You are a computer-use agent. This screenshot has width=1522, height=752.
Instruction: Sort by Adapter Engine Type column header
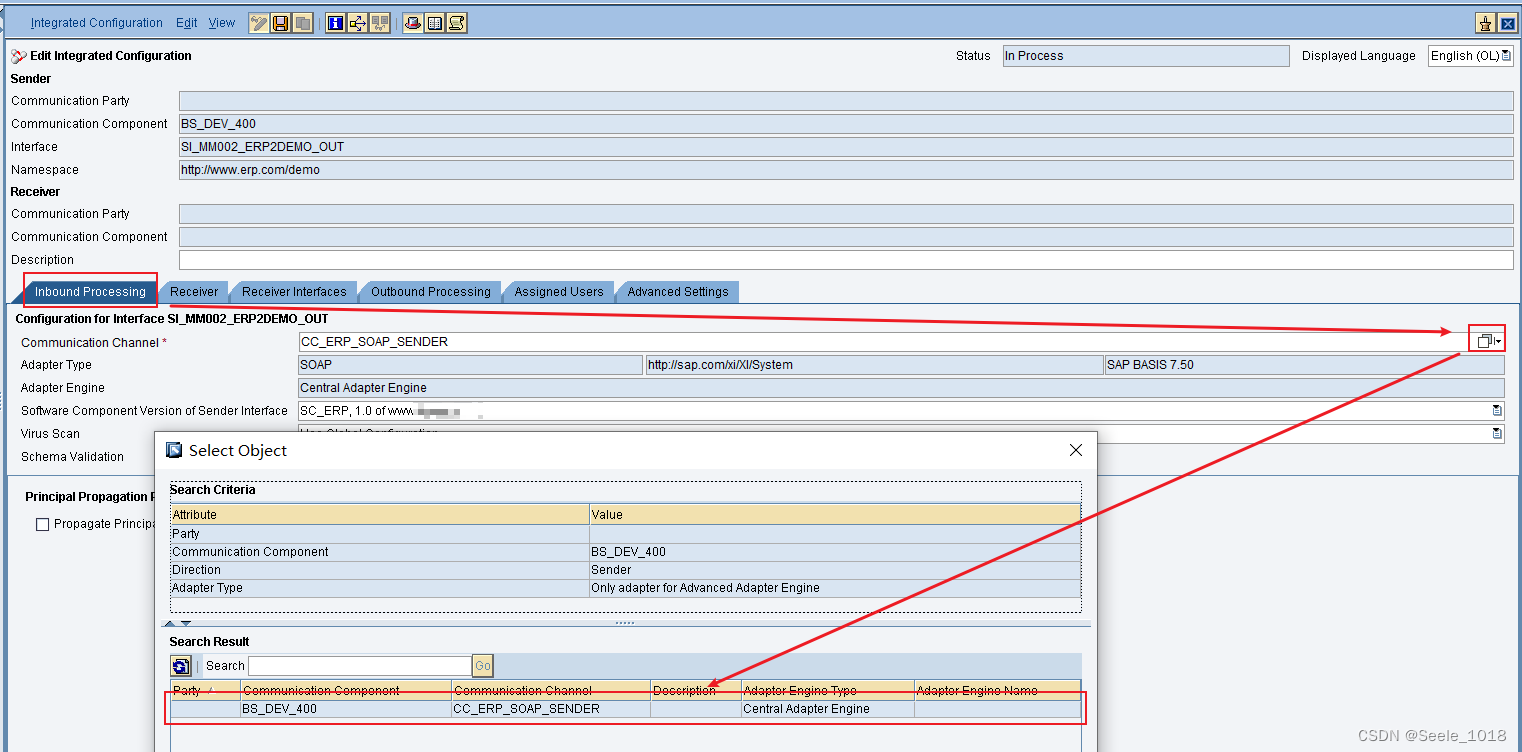pyautogui.click(x=828, y=691)
